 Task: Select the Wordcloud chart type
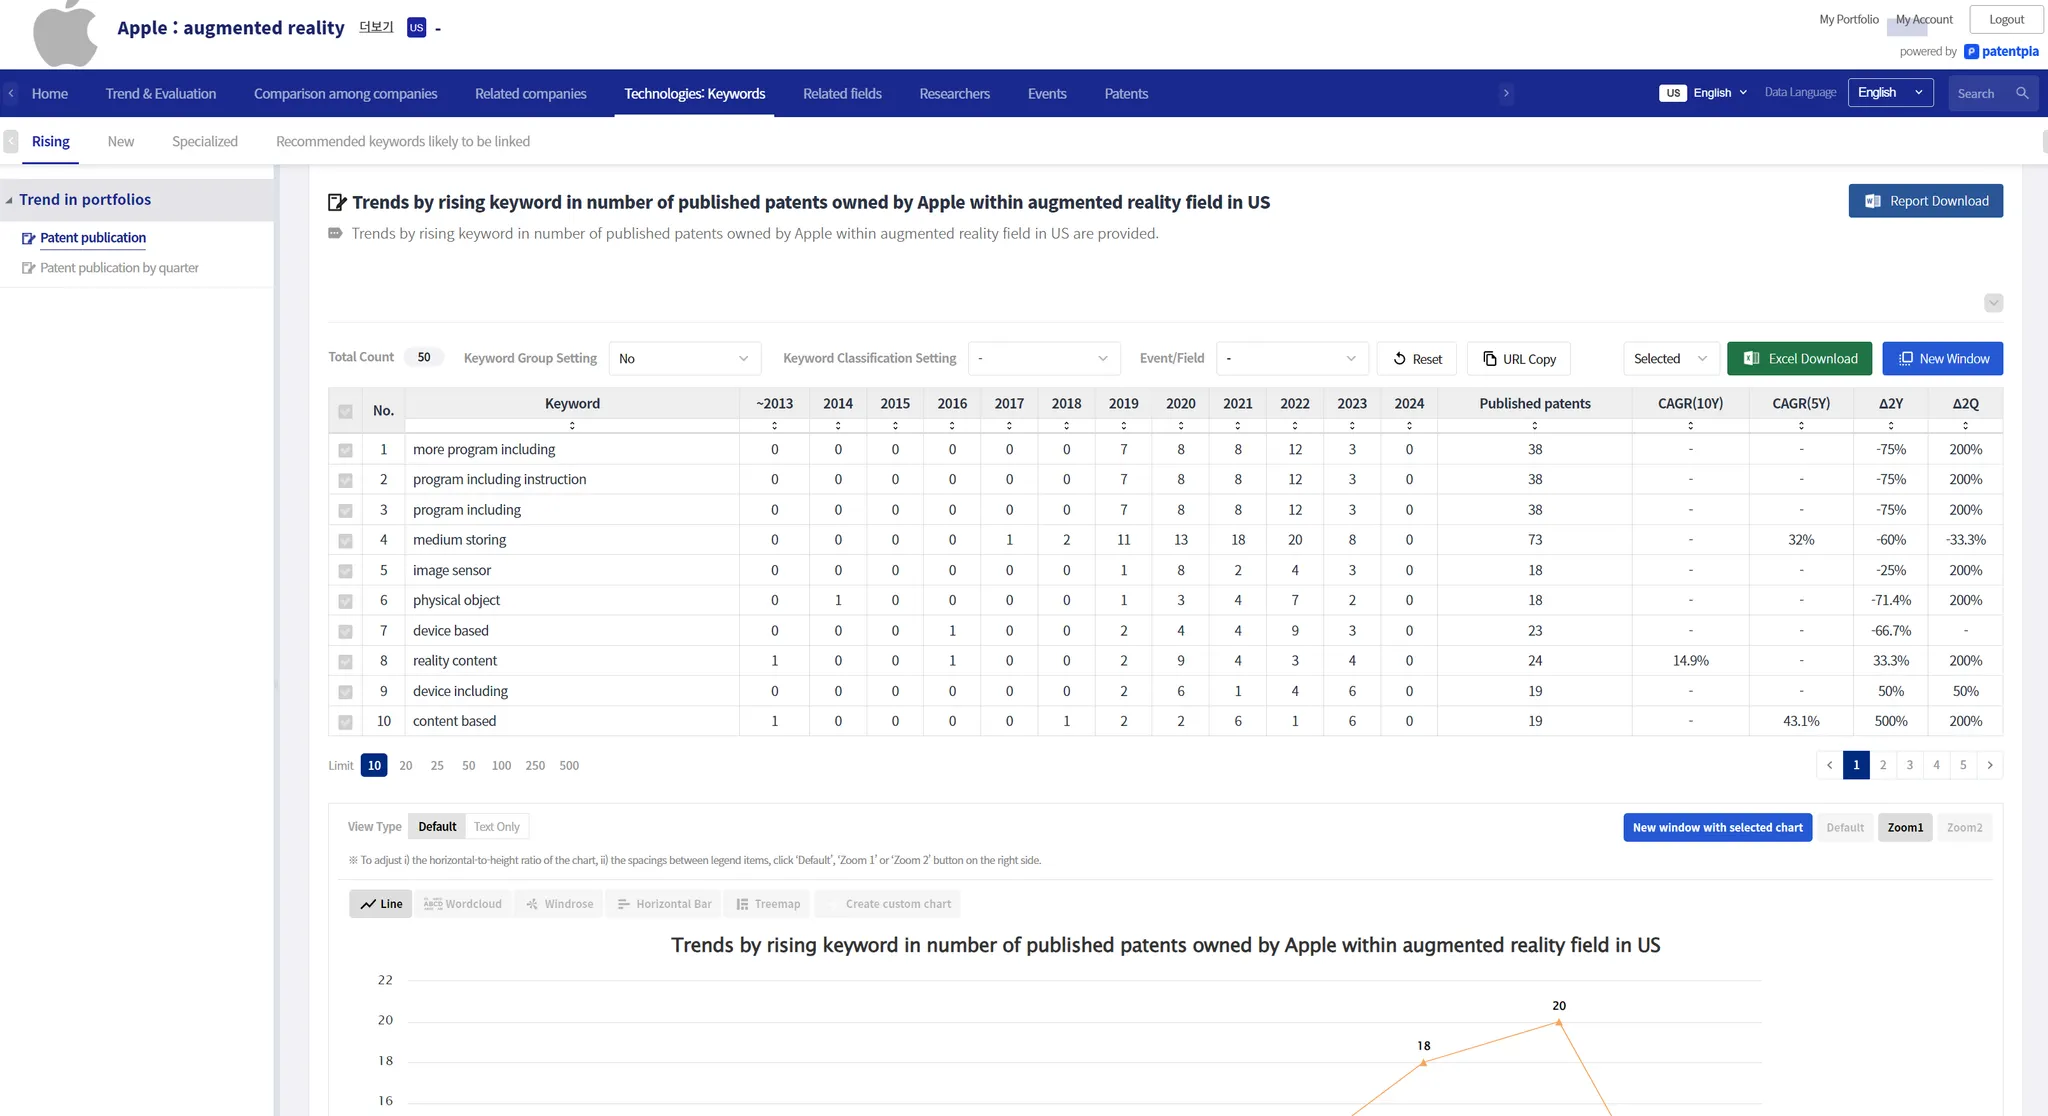pyautogui.click(x=463, y=904)
